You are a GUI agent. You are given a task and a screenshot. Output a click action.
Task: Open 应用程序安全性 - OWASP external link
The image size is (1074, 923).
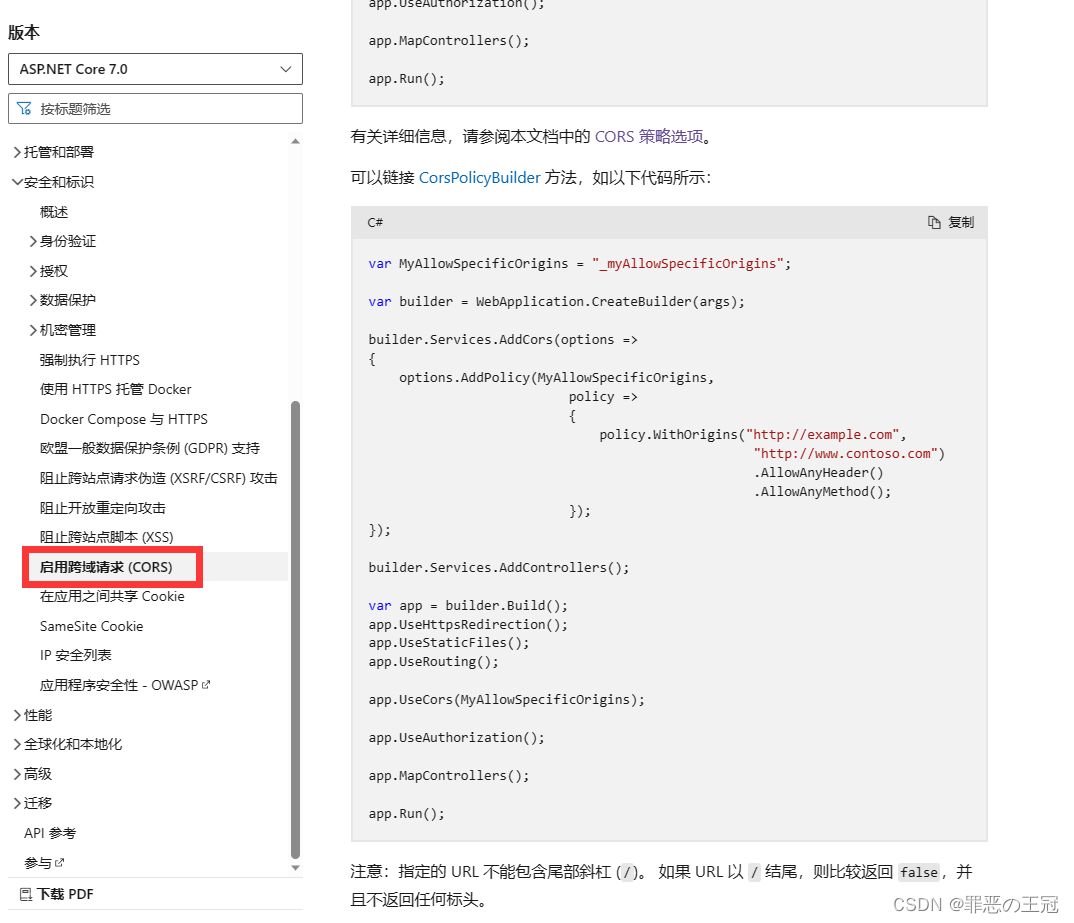[125, 685]
